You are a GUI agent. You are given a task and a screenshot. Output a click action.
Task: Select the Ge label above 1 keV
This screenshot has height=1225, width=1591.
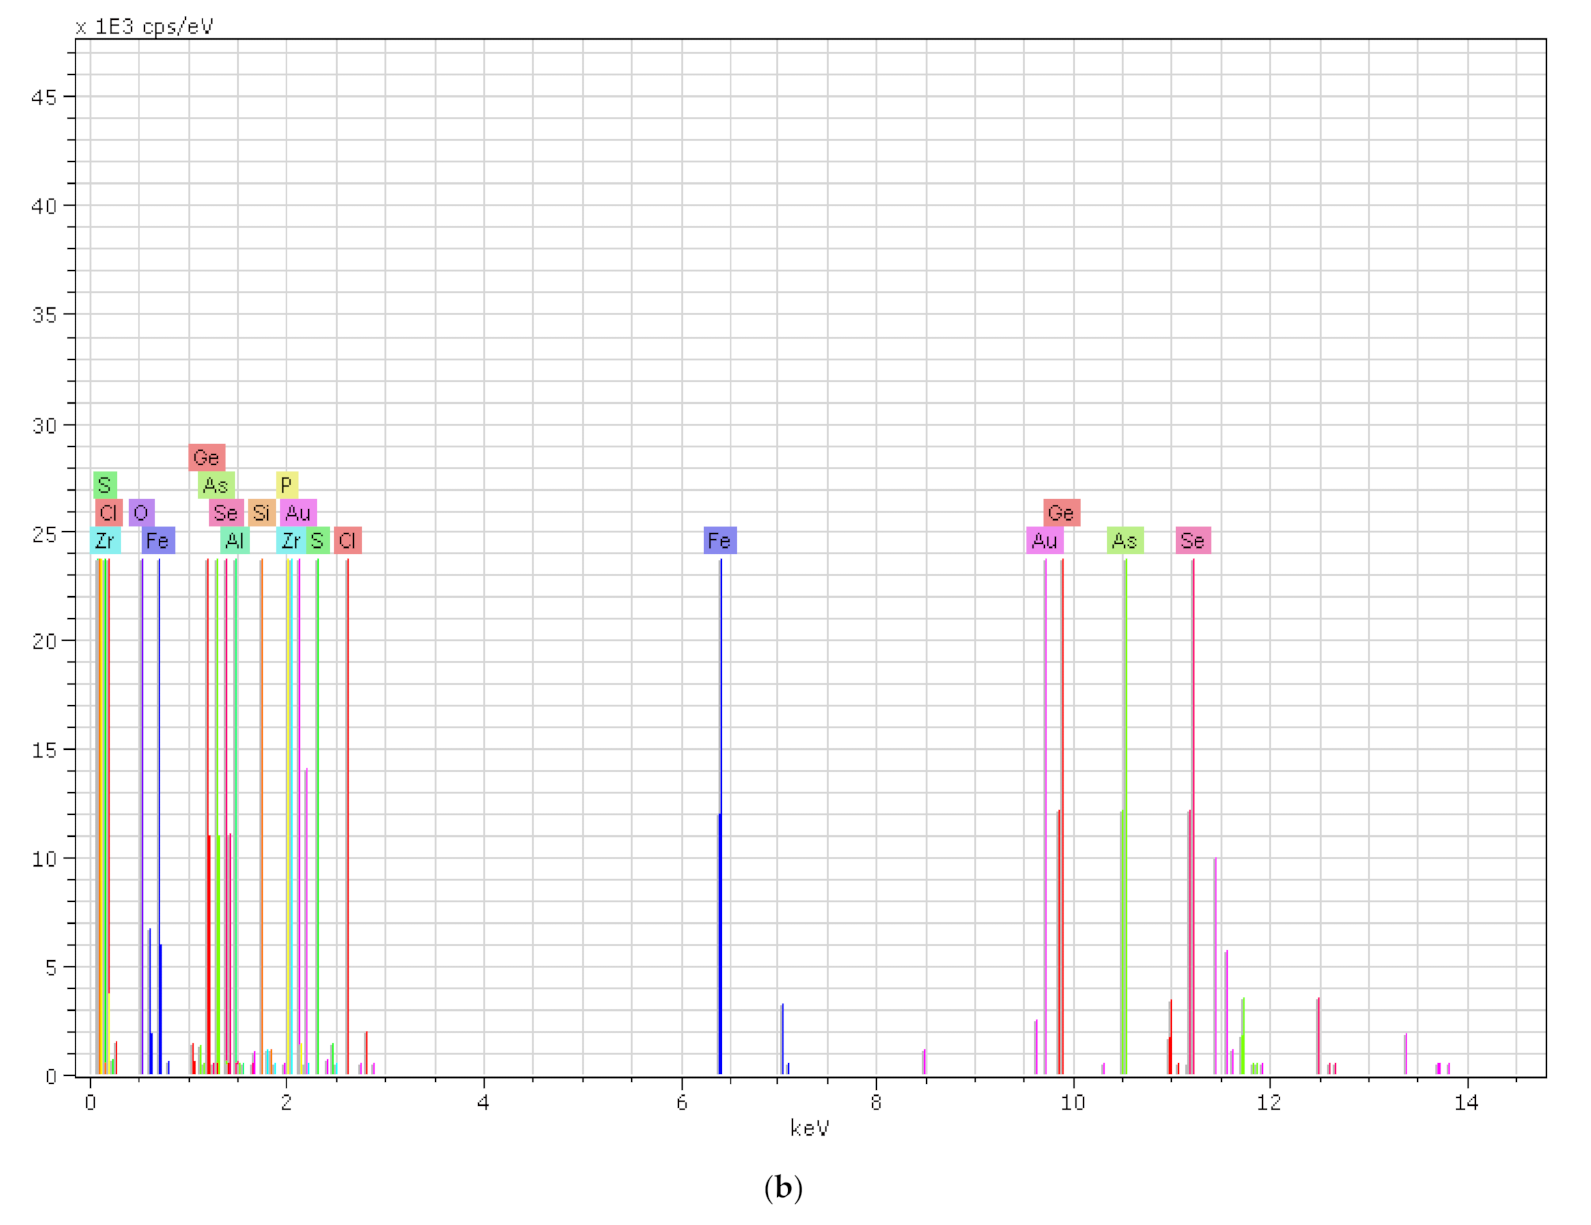point(206,457)
